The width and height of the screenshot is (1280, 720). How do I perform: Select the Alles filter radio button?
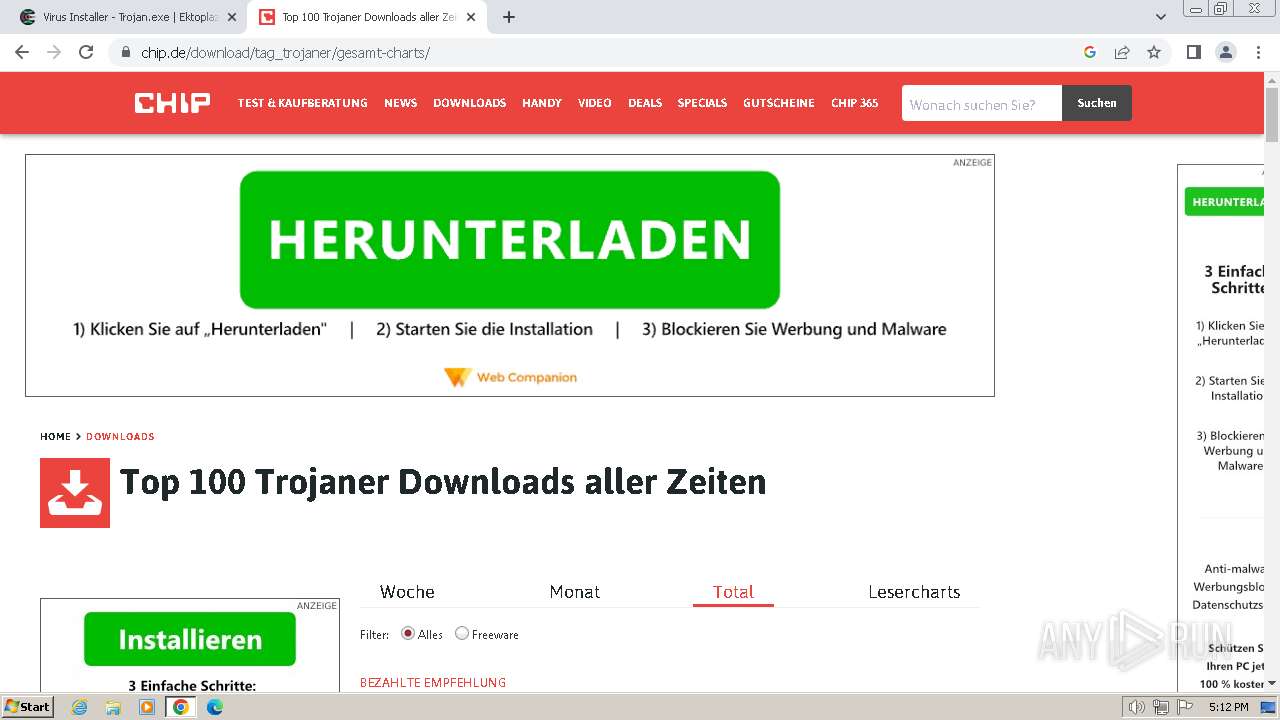pos(408,633)
